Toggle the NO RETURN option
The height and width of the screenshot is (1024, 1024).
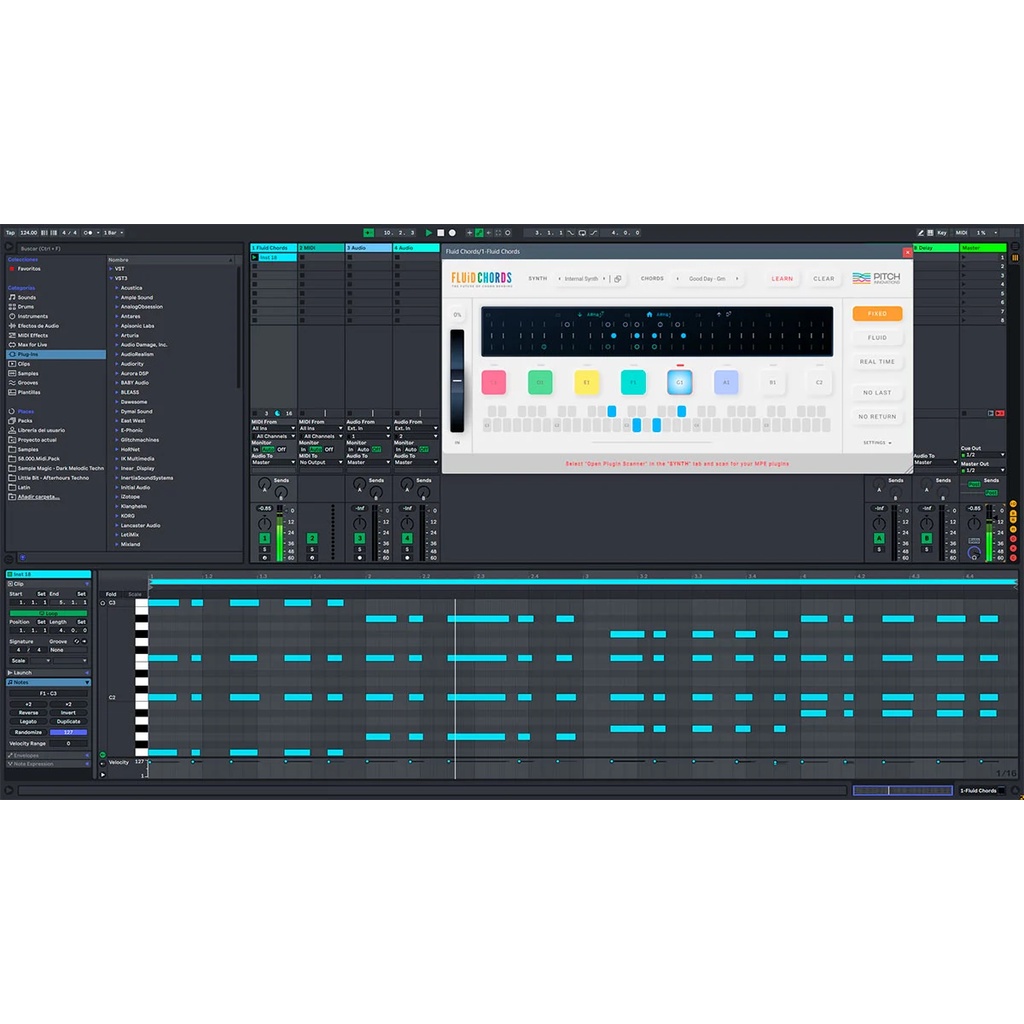877,416
